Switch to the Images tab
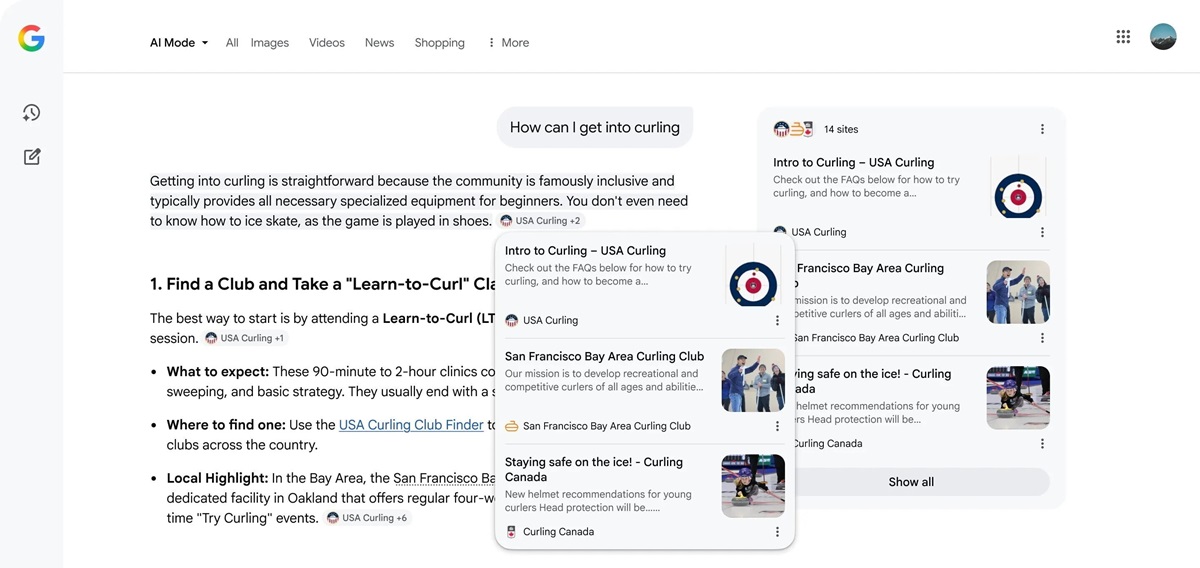This screenshot has width=1200, height=568. 269,43
